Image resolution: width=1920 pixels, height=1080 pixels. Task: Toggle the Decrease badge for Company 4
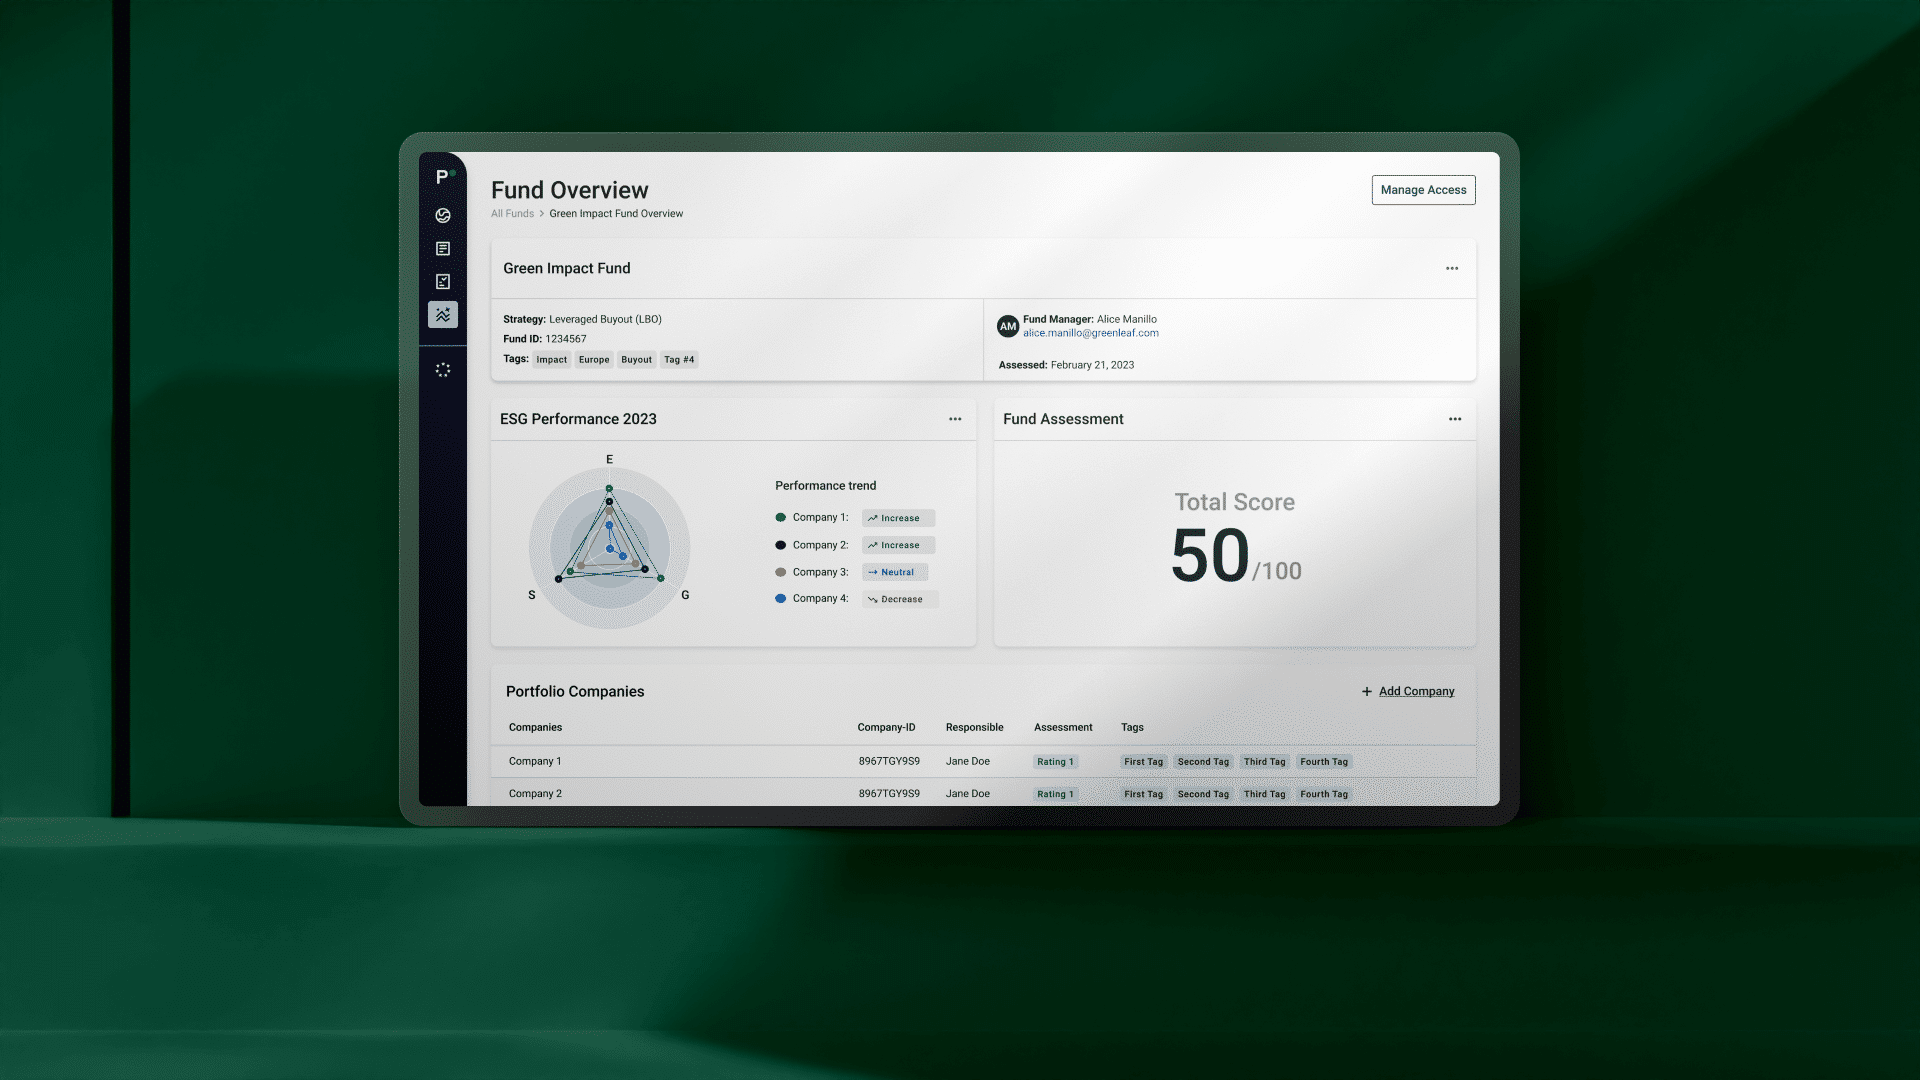pos(899,599)
